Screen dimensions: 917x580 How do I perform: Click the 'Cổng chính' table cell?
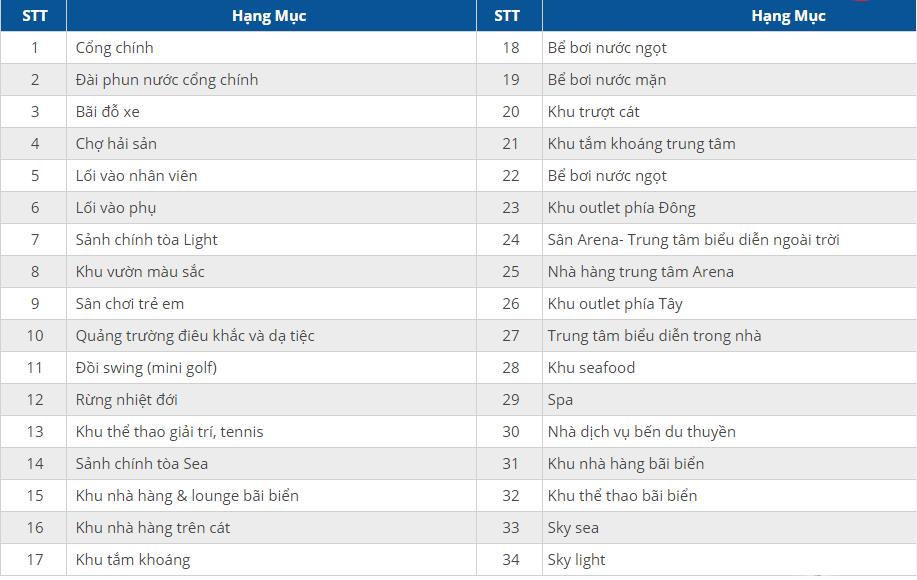[x=115, y=48]
